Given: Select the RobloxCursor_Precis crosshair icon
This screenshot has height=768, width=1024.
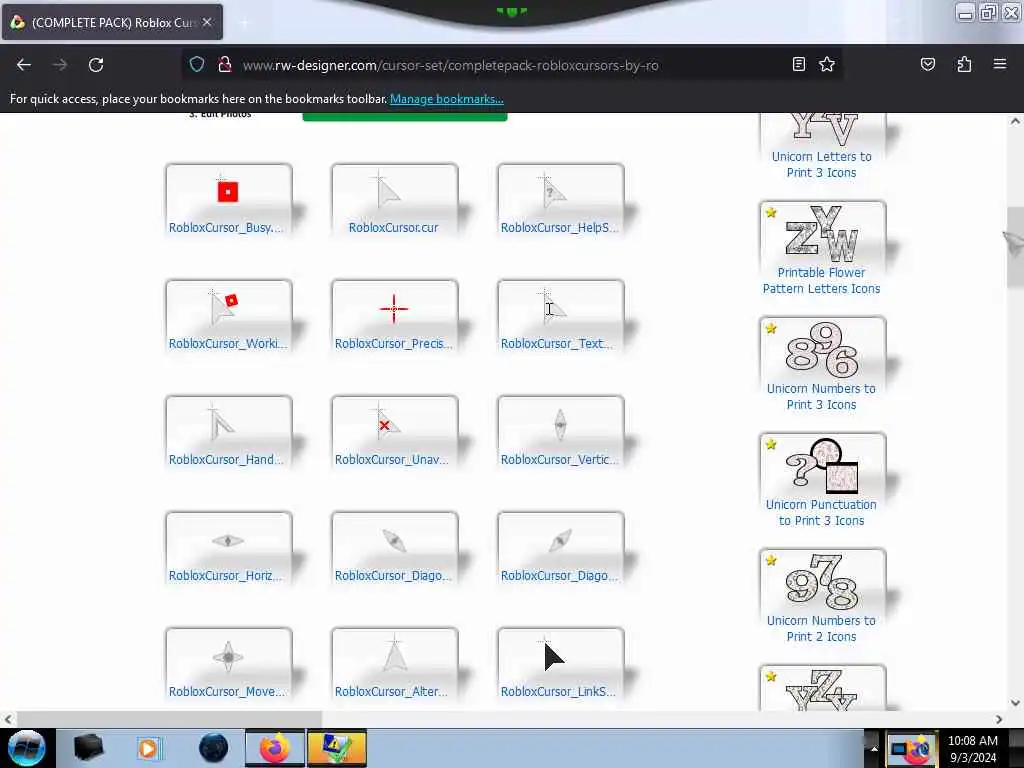Looking at the screenshot, I should pos(394,308).
